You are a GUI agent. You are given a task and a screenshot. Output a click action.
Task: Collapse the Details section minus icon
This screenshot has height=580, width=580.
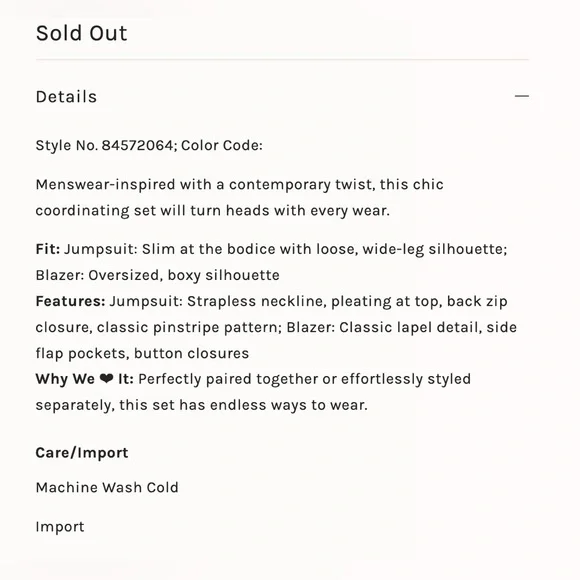pos(522,96)
